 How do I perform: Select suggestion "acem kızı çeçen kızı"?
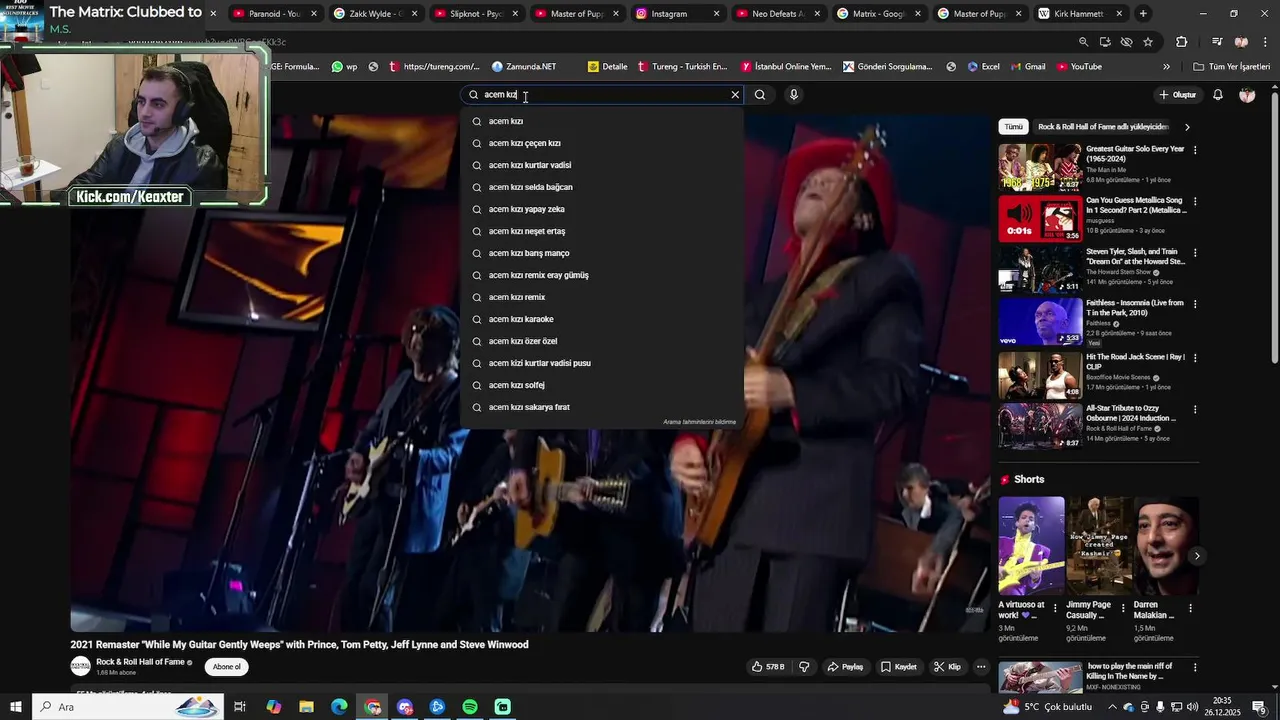pyautogui.click(x=602, y=143)
